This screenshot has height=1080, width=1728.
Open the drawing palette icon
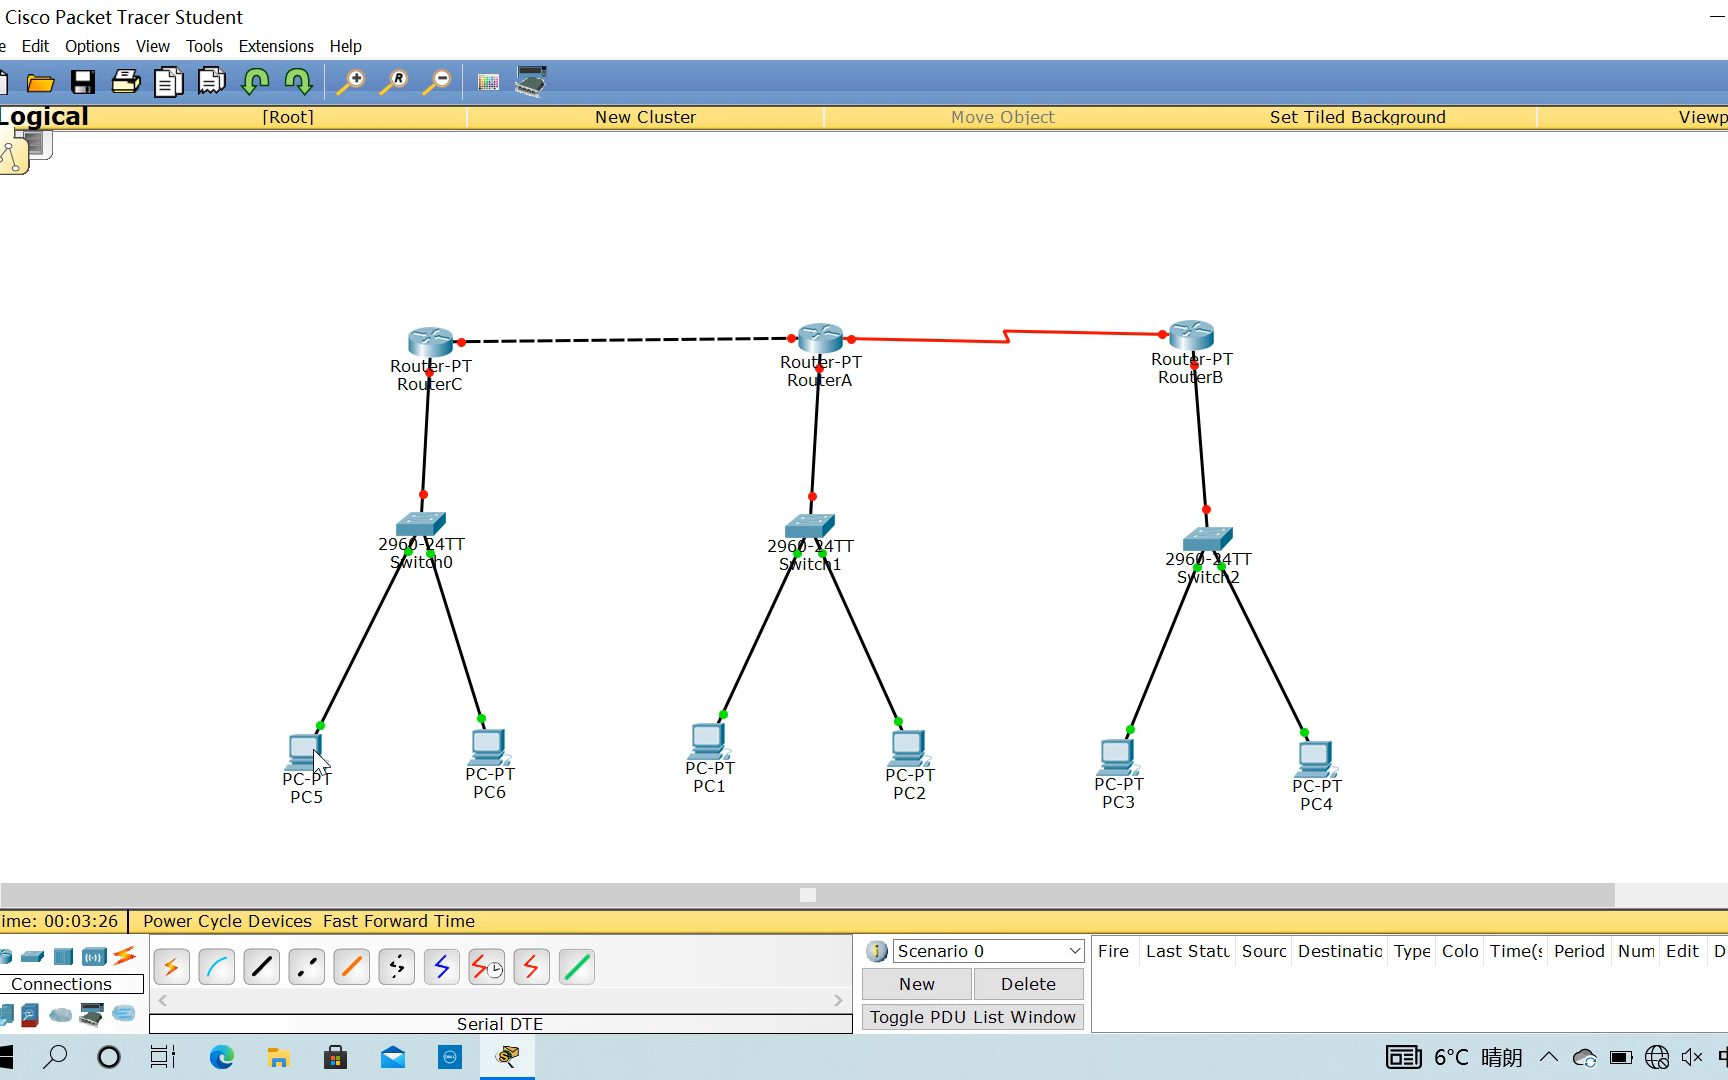tap(488, 82)
